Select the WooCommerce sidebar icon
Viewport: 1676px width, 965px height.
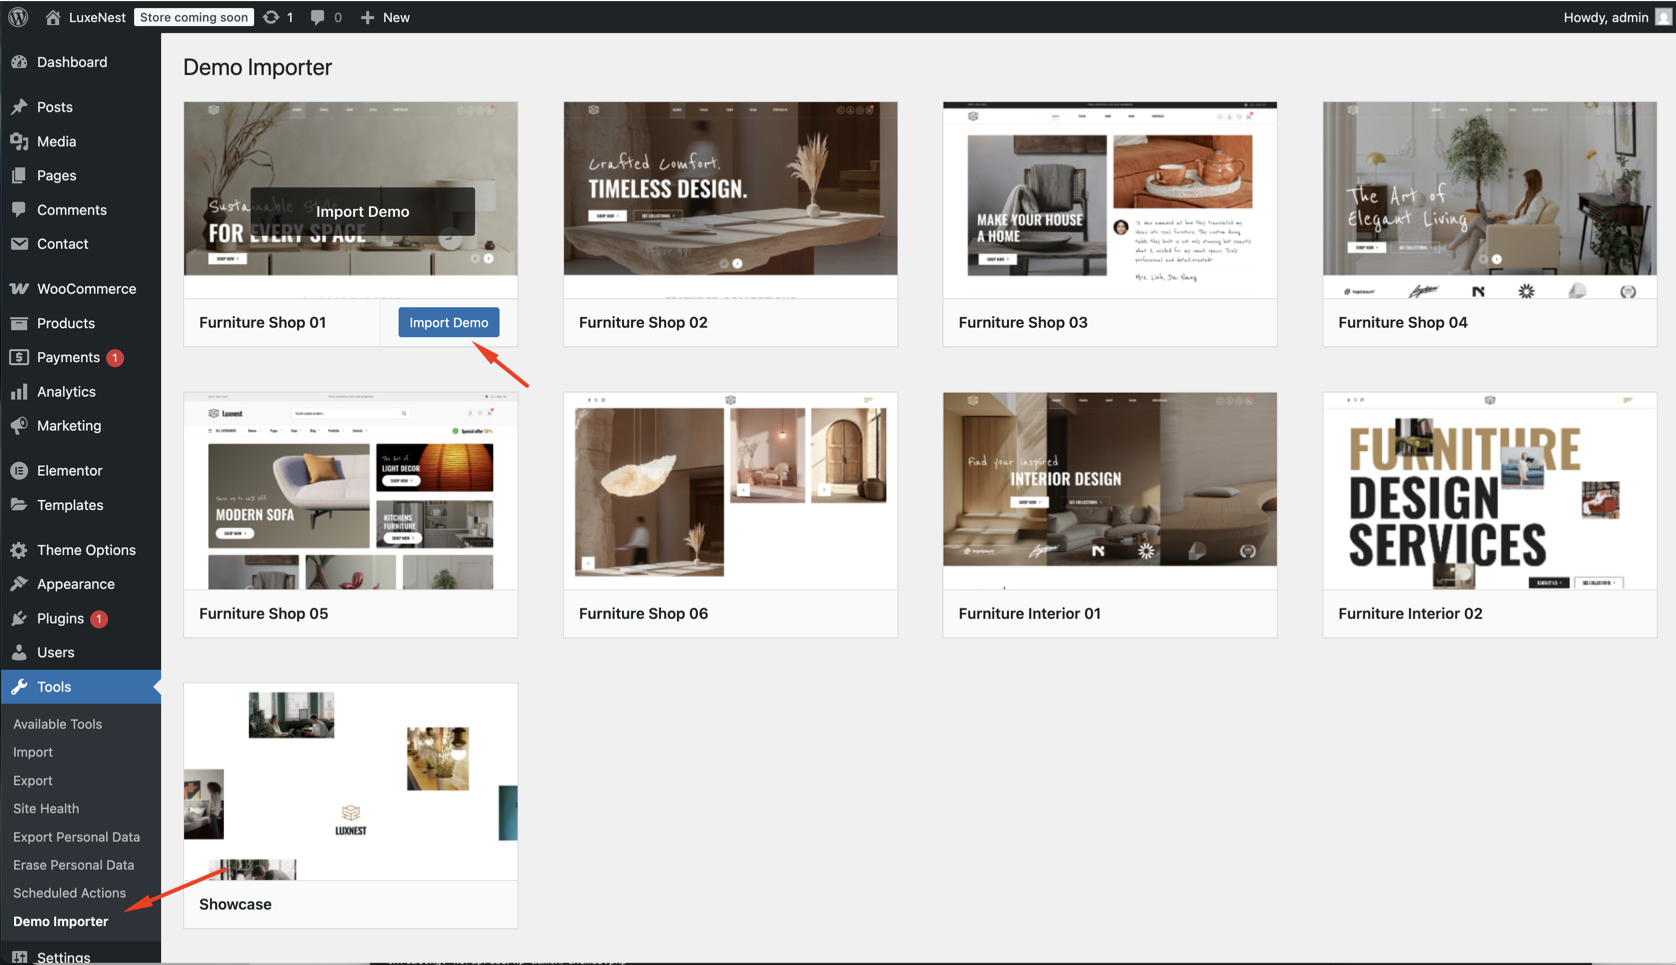tap(19, 289)
